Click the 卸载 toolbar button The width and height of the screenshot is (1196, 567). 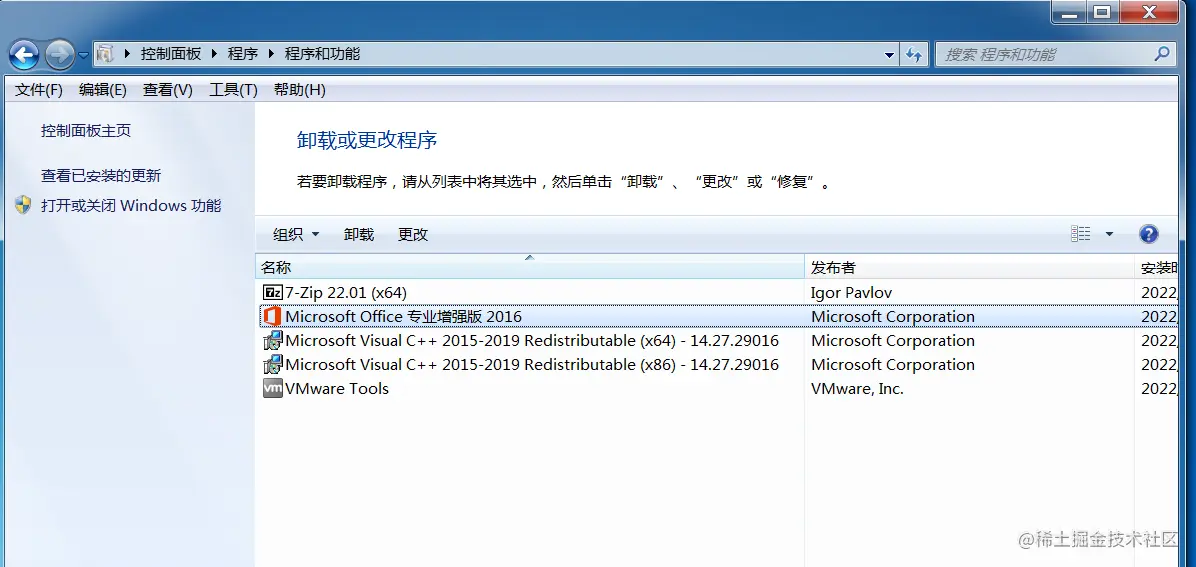pos(358,234)
